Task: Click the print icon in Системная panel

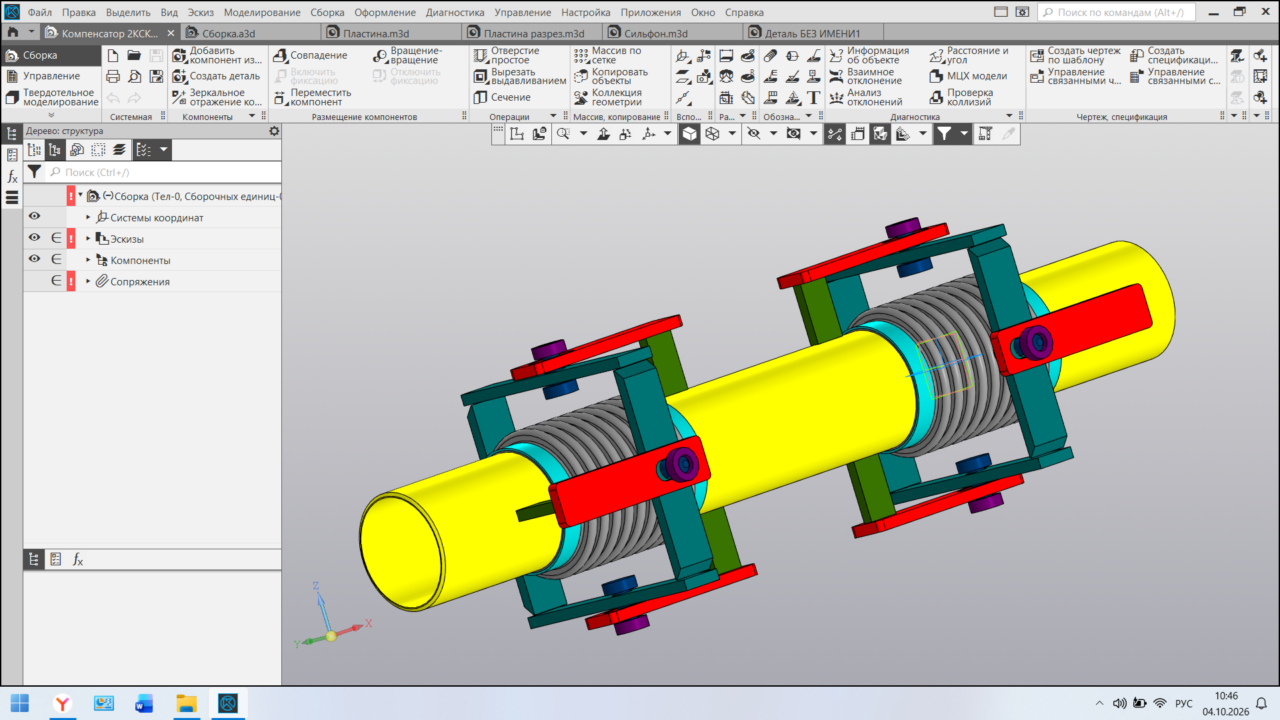Action: pos(113,77)
